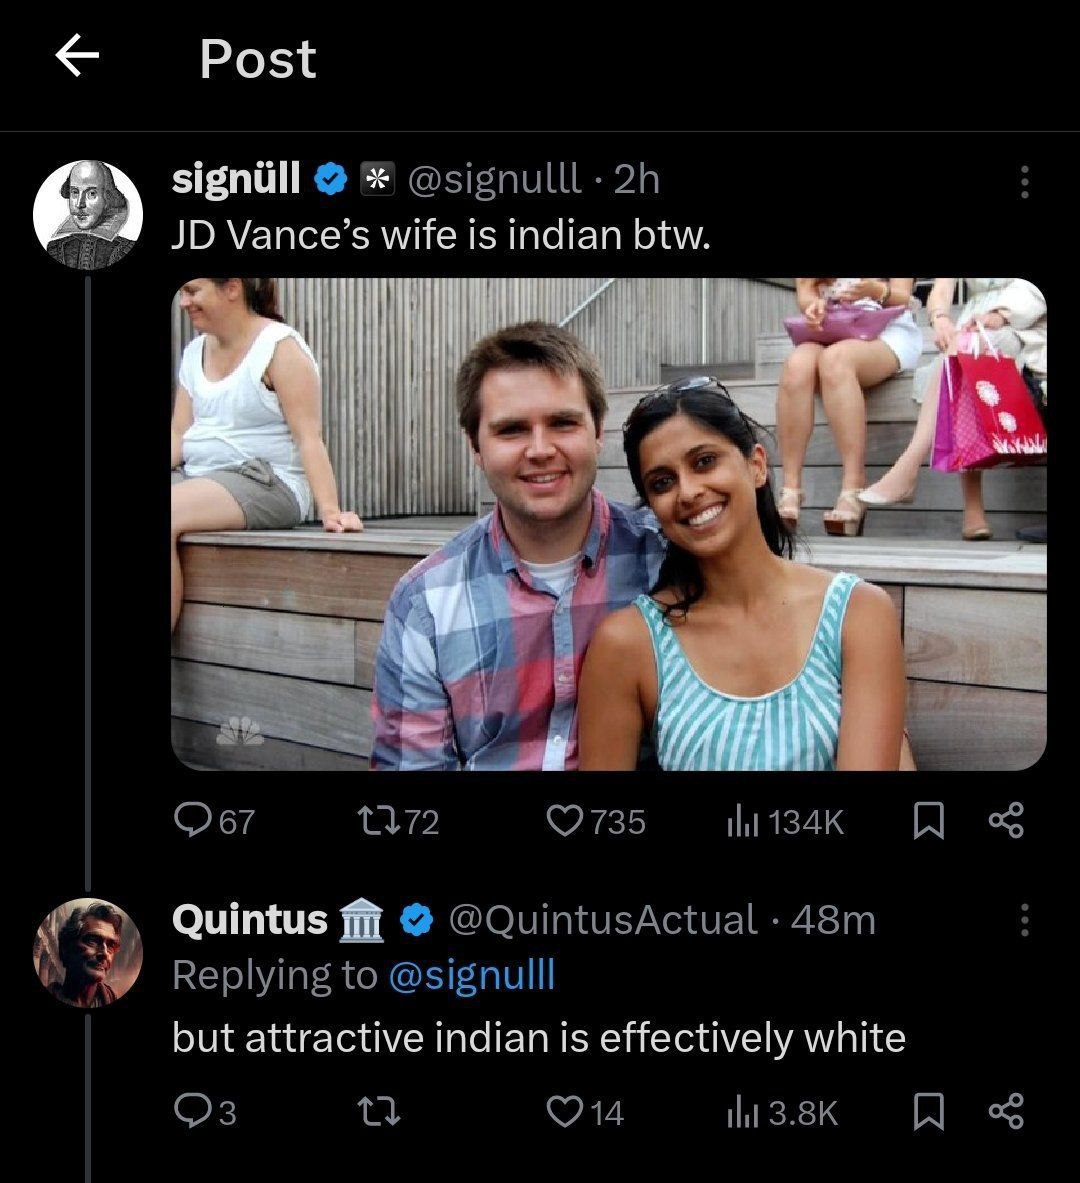Reply to Quintus's comment
1080x1183 pixels.
click(x=191, y=1112)
